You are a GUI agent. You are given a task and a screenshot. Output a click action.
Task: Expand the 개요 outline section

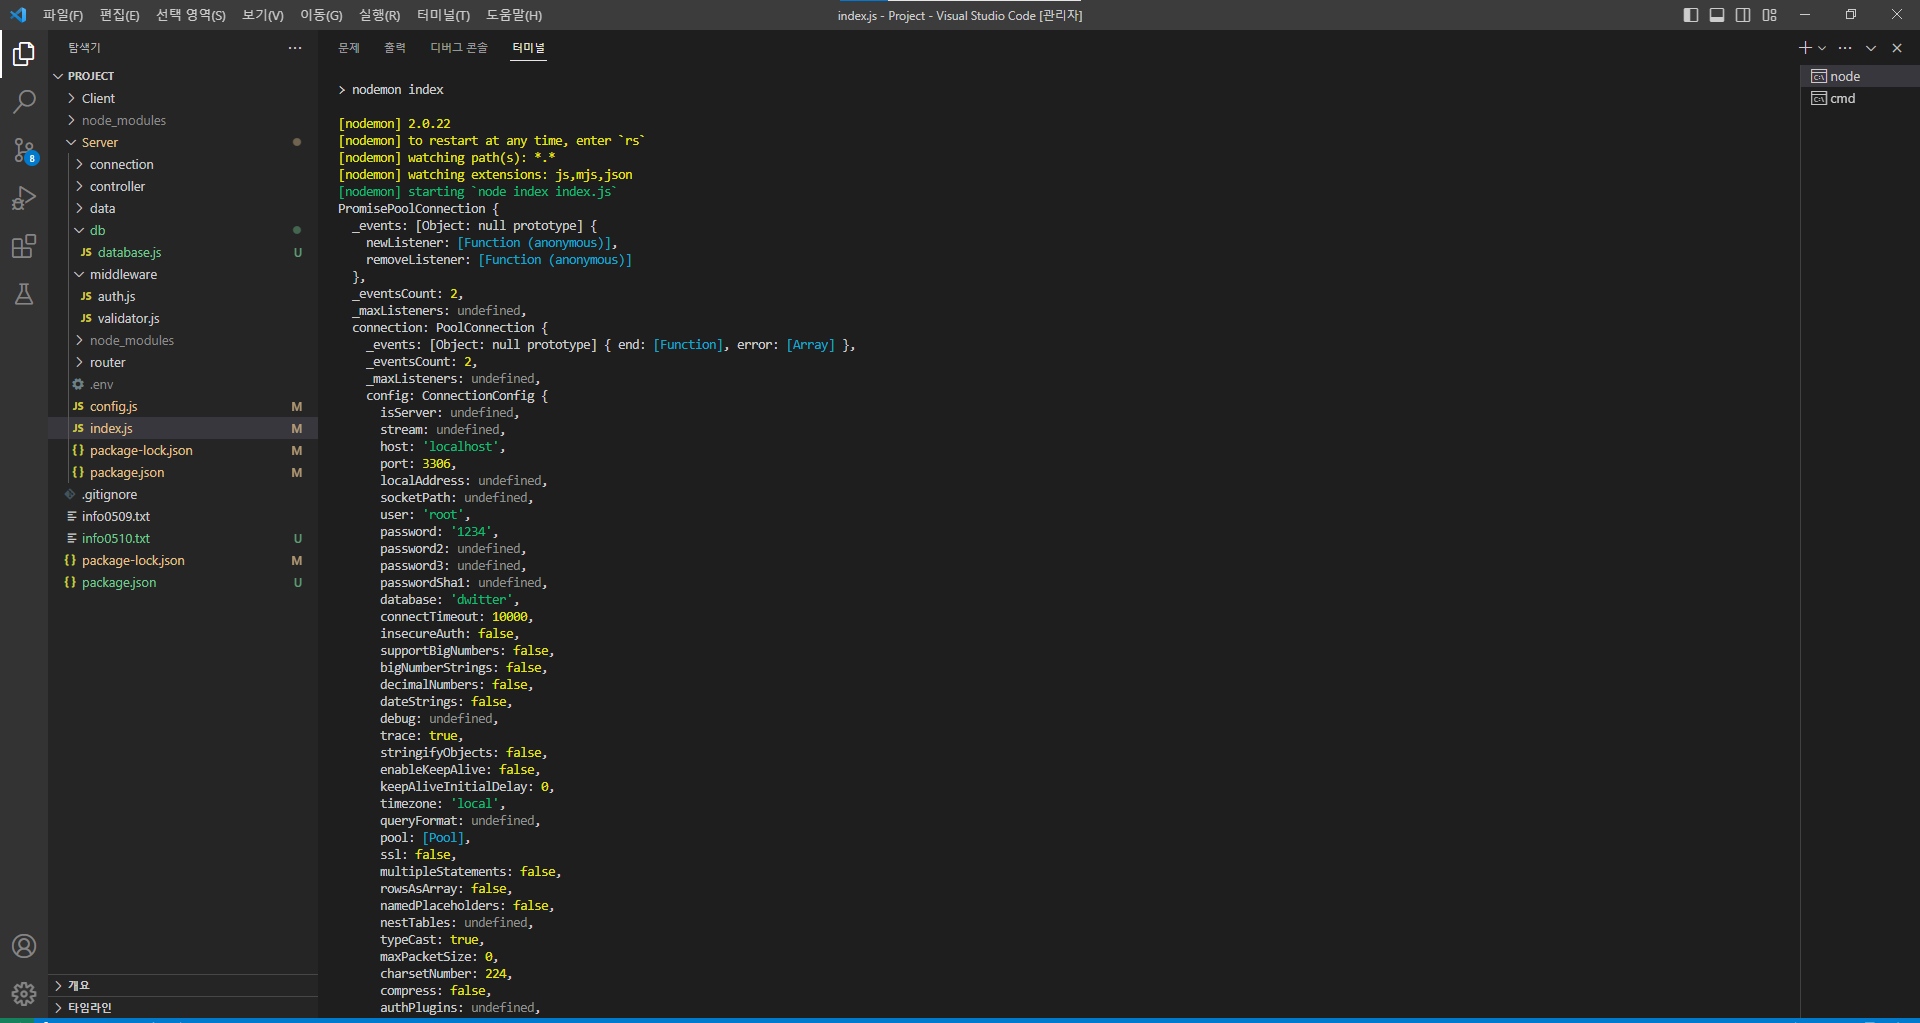[183, 985]
